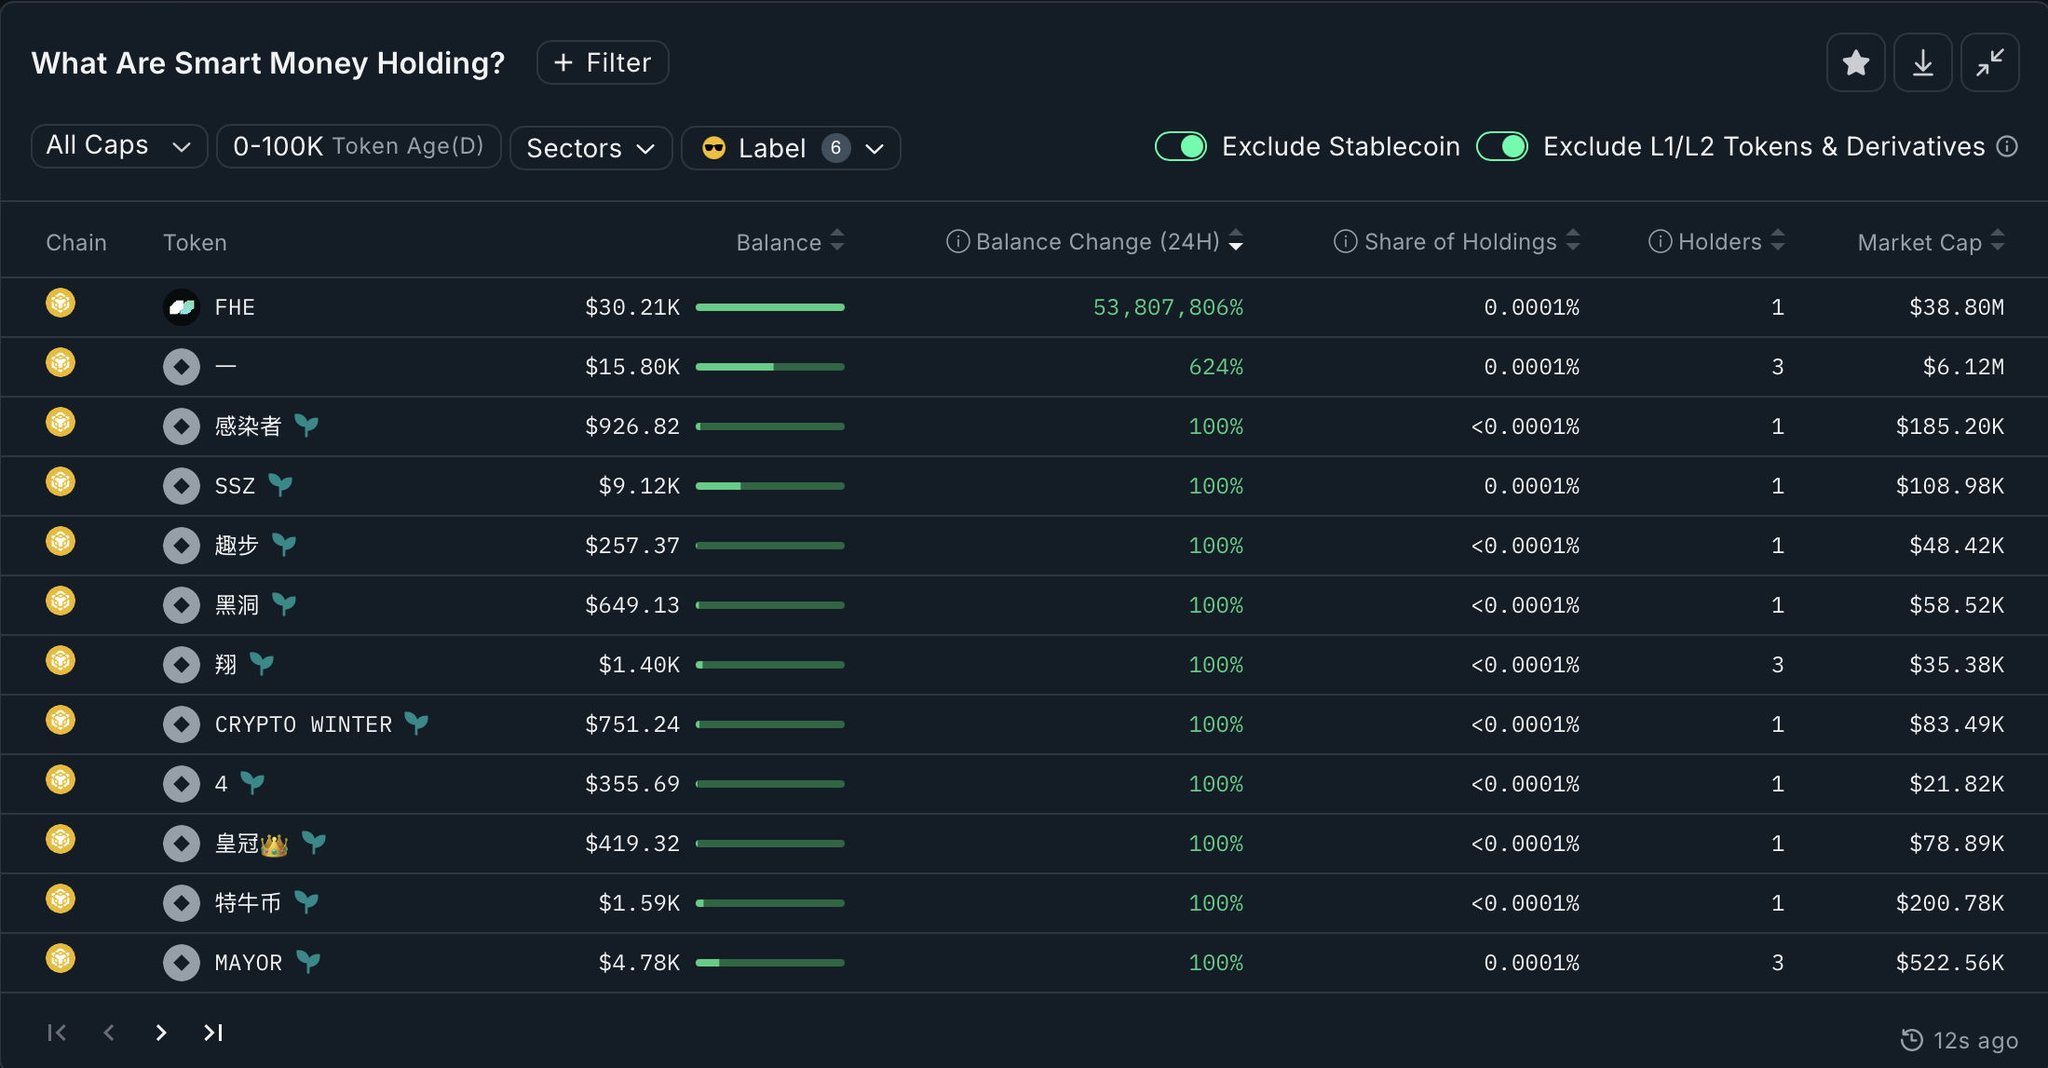Click the download icon button
Viewport: 2048px width, 1068px height.
(1922, 63)
